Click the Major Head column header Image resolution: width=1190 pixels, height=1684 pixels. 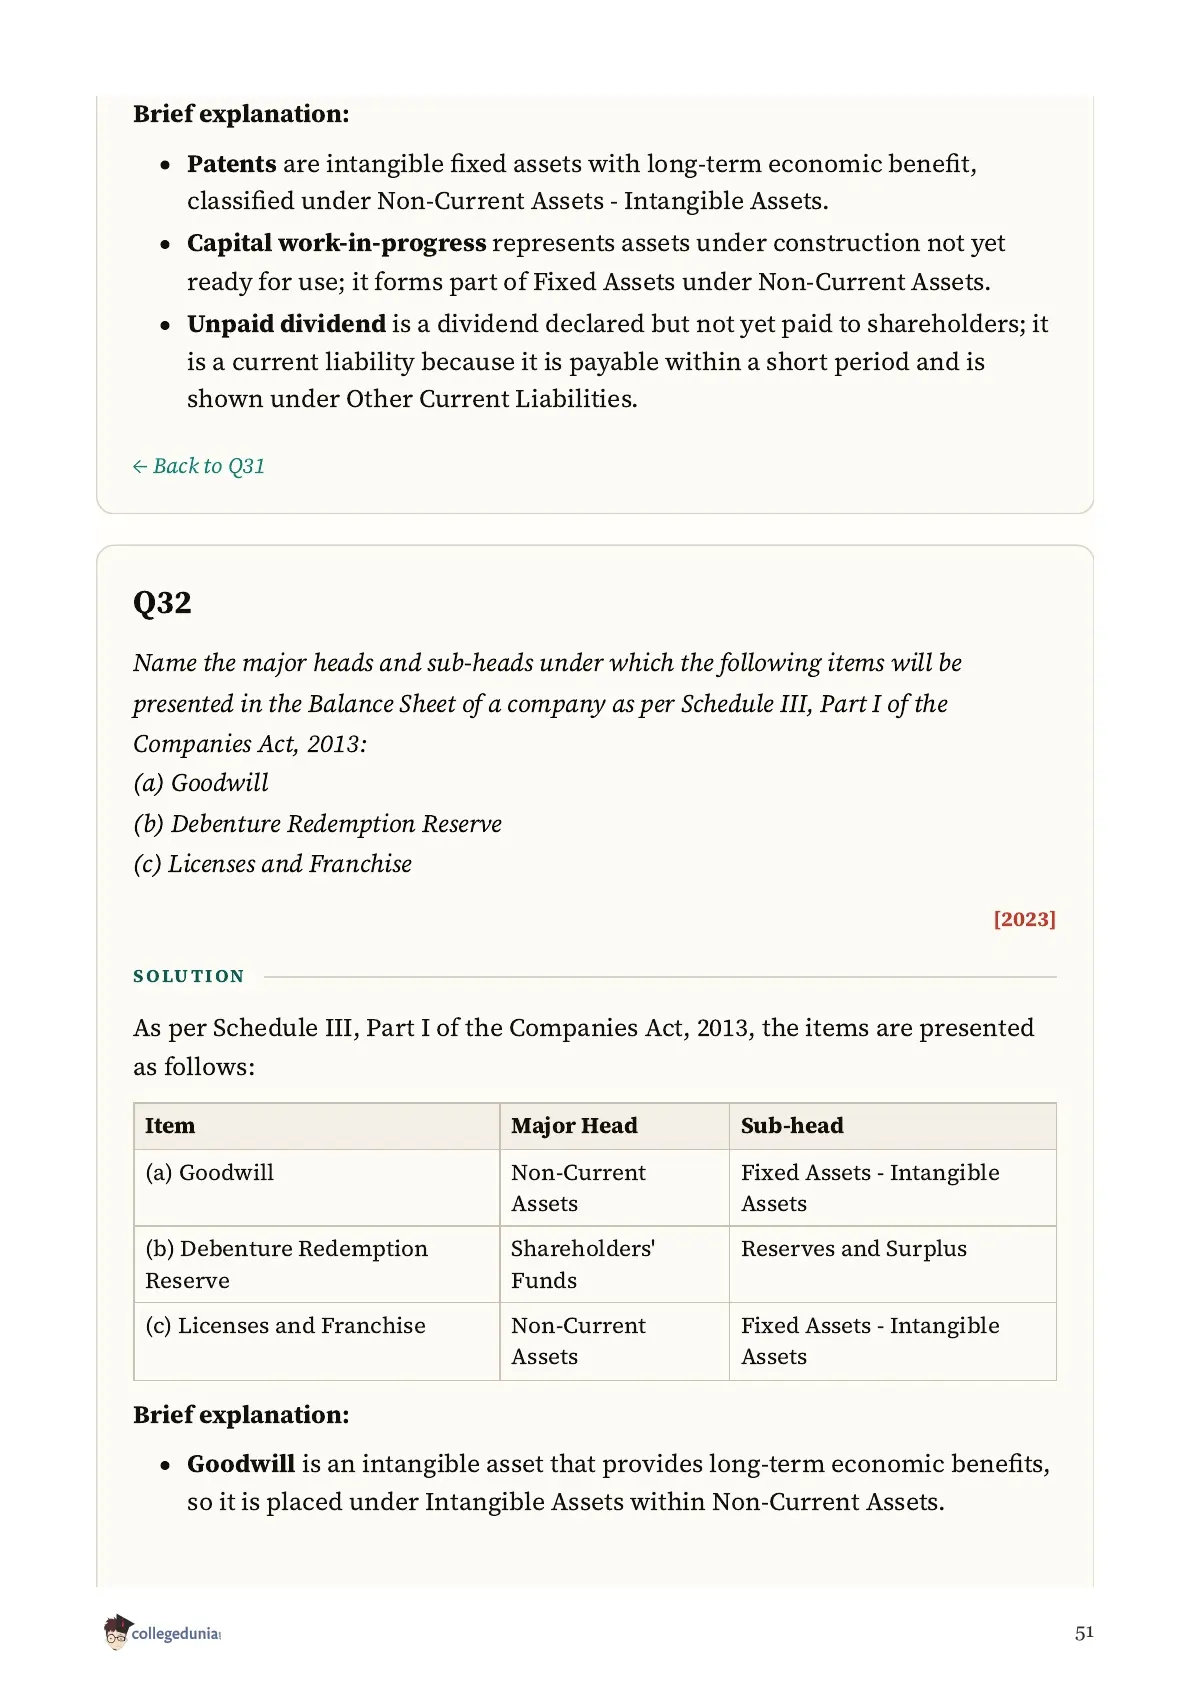click(614, 1126)
